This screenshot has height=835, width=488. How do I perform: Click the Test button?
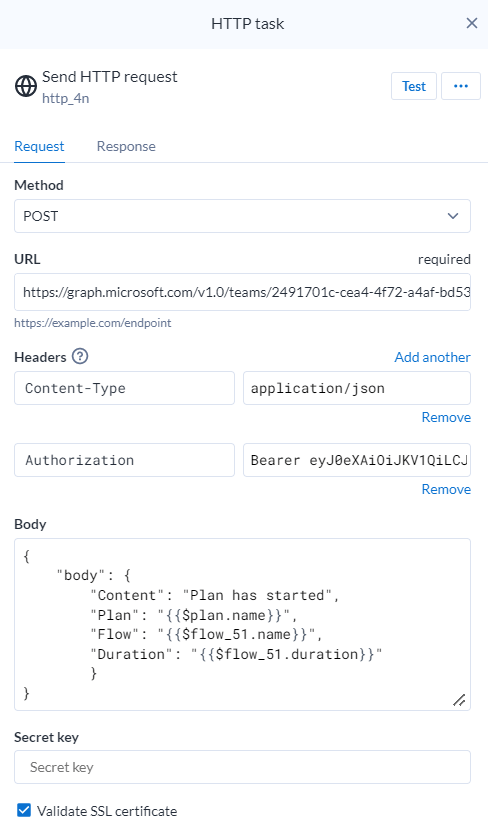point(414,86)
